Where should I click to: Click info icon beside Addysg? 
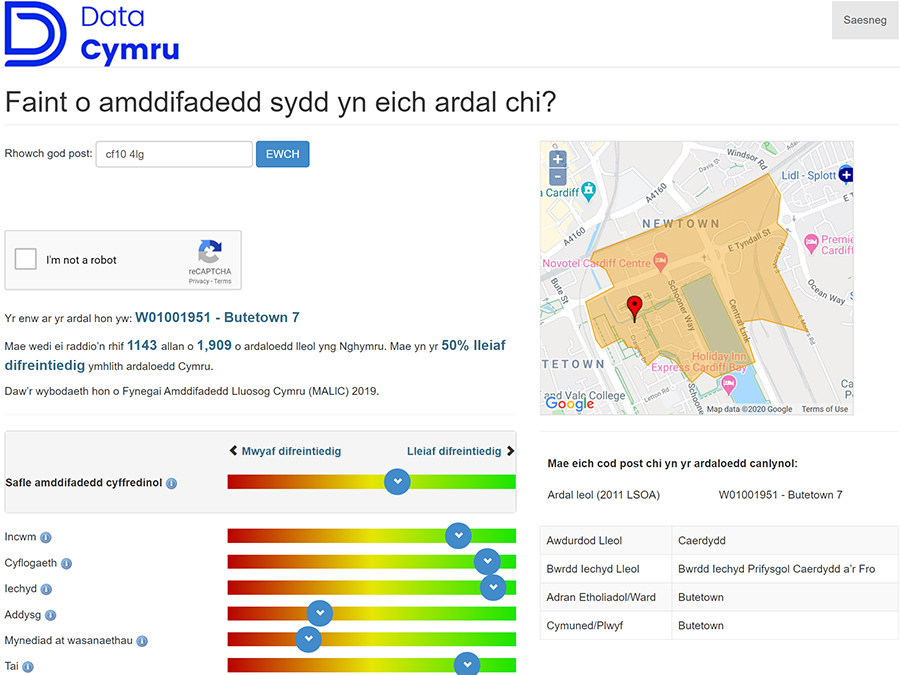pos(50,616)
